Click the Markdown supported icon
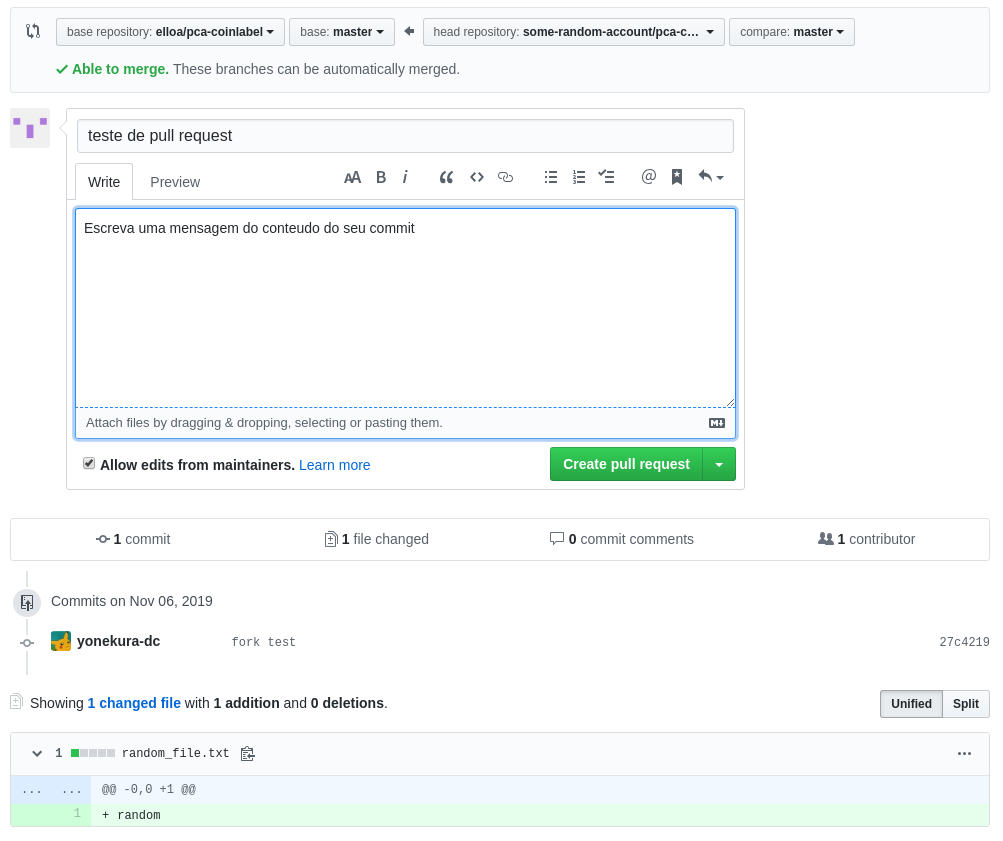The image size is (1003, 841). pyautogui.click(x=717, y=423)
